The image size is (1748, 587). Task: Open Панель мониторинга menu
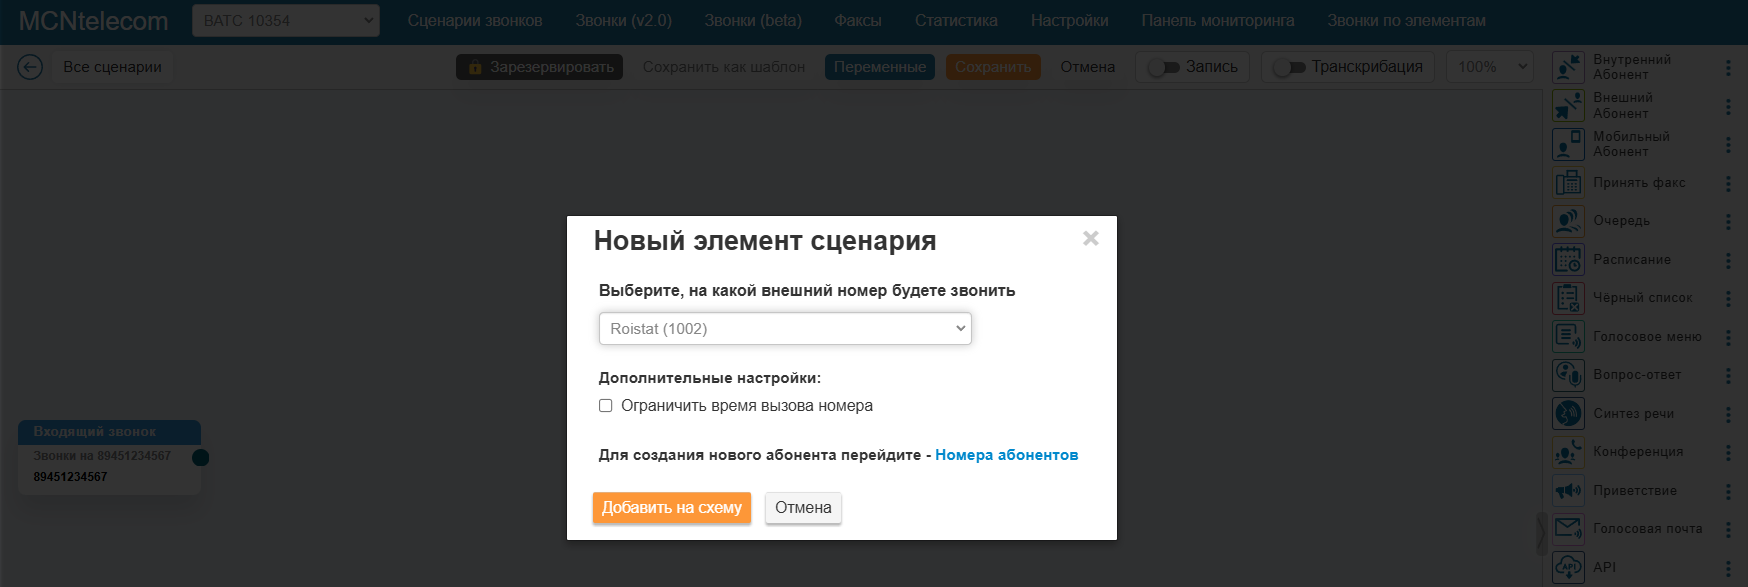tap(1218, 21)
